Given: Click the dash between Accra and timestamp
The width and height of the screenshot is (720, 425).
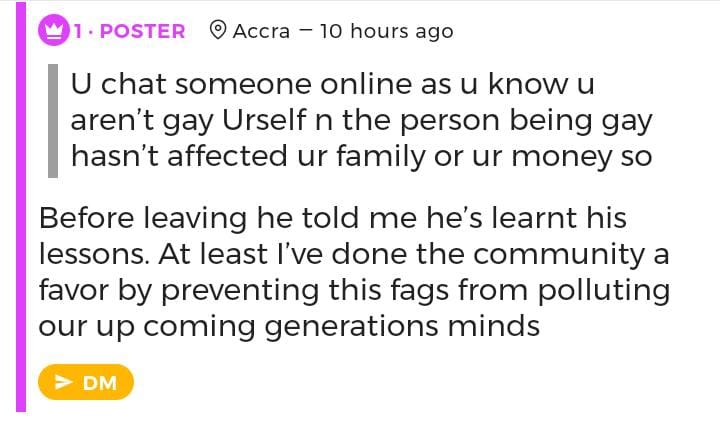Looking at the screenshot, I should click(305, 31).
